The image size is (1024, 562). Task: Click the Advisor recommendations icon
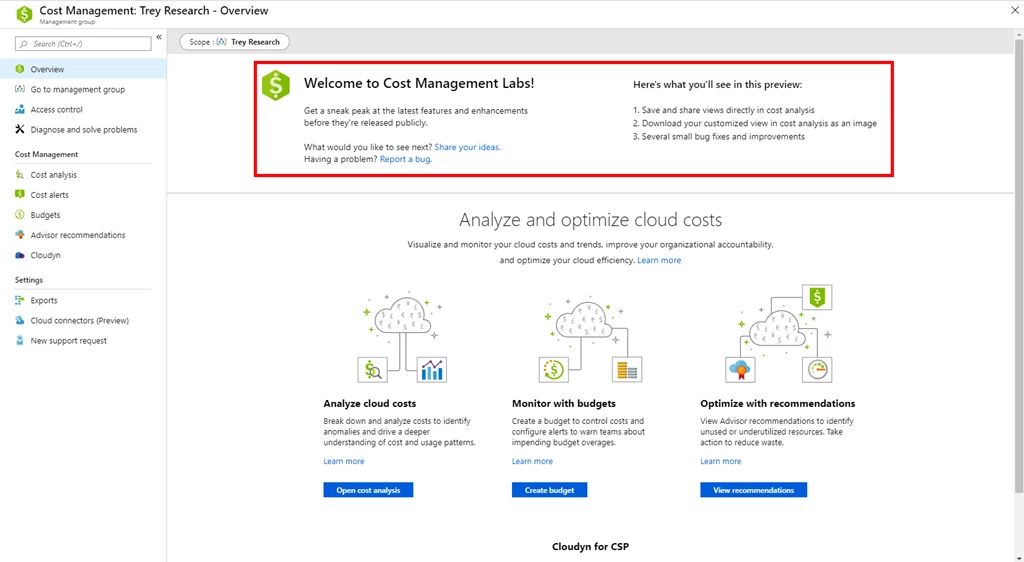point(20,235)
